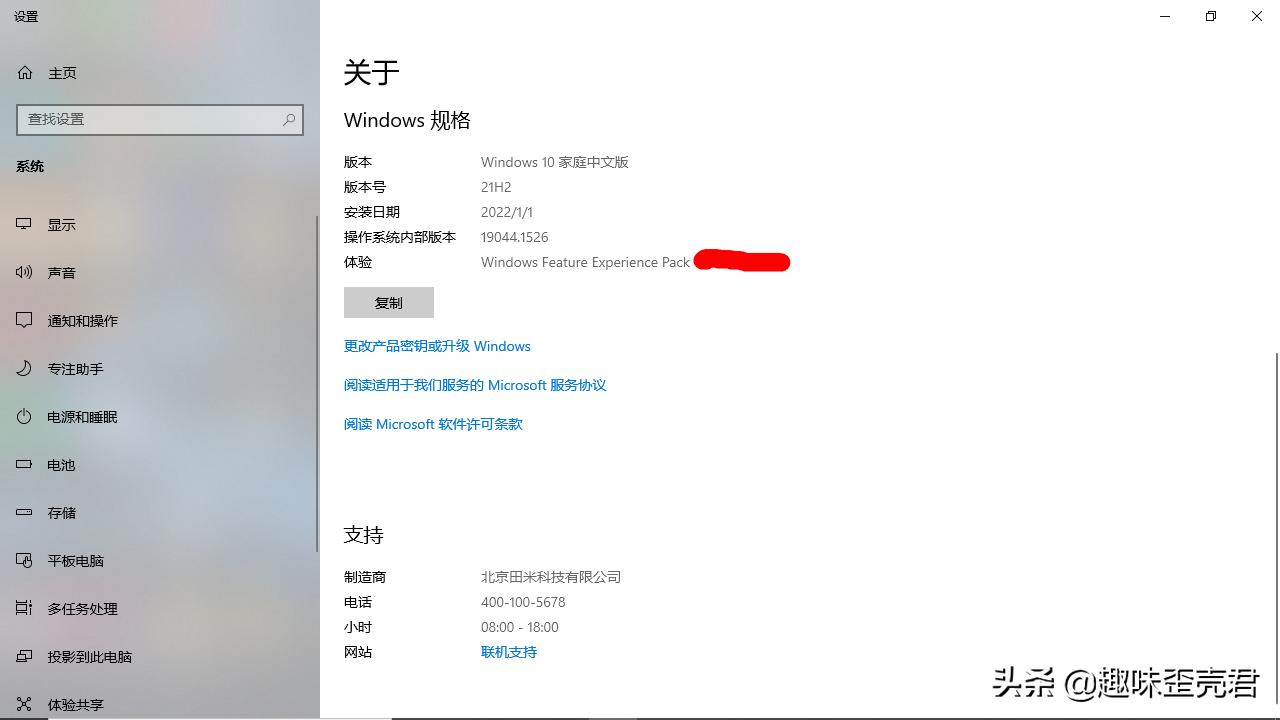Click the window restore button

(1209, 16)
